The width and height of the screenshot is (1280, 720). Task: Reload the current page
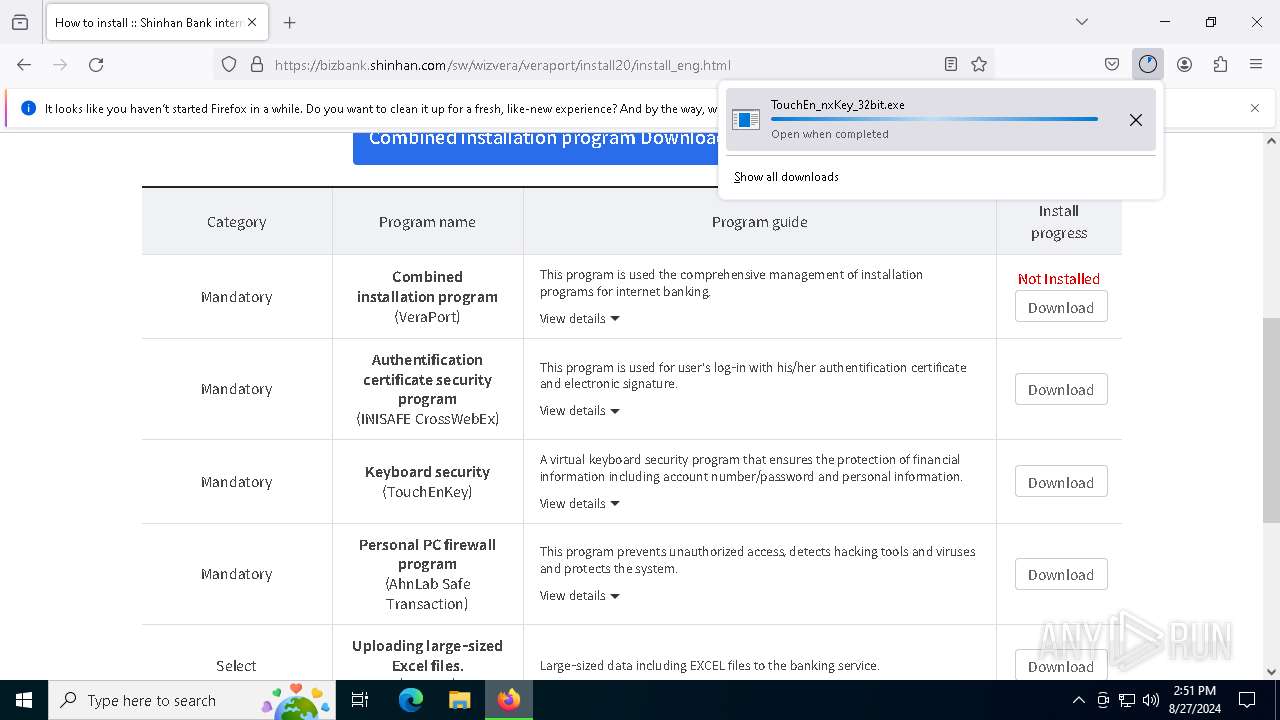click(x=96, y=64)
